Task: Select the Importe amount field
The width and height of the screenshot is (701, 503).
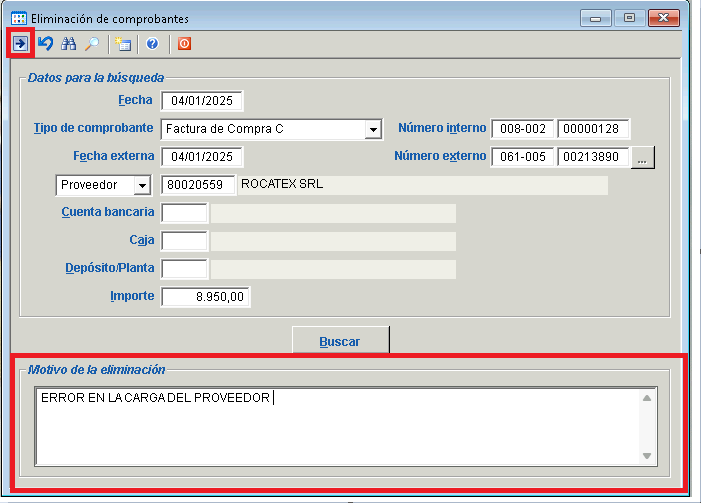Action: click(x=205, y=297)
